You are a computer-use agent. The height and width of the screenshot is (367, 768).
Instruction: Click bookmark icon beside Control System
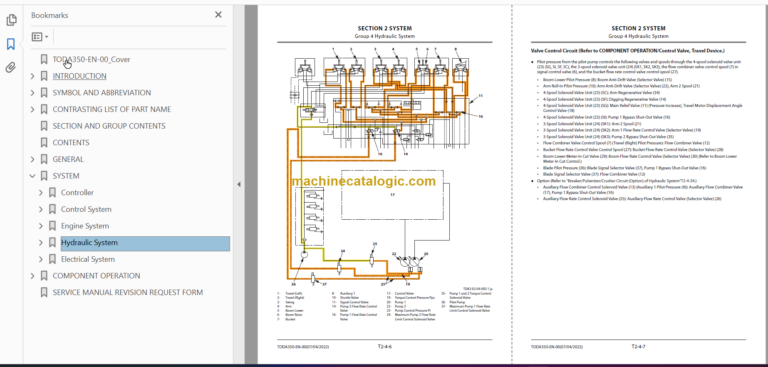[x=52, y=209]
